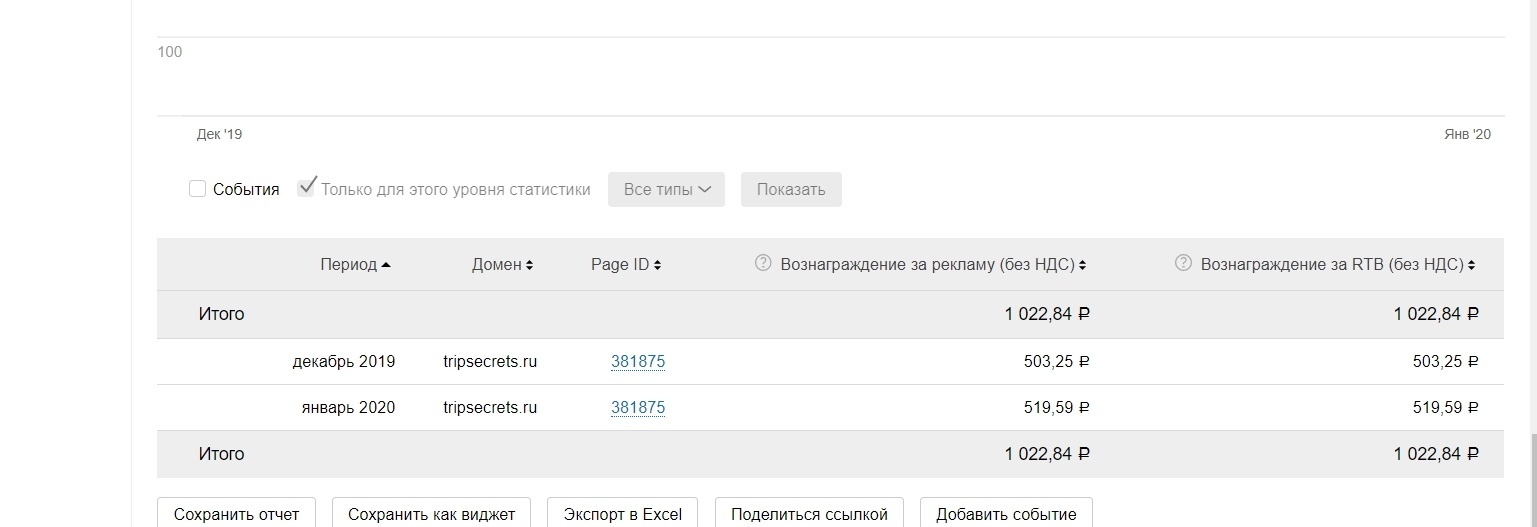Viewport: 1537px width, 527px height.
Task: Click Сохранить отчет button
Action: [x=236, y=514]
